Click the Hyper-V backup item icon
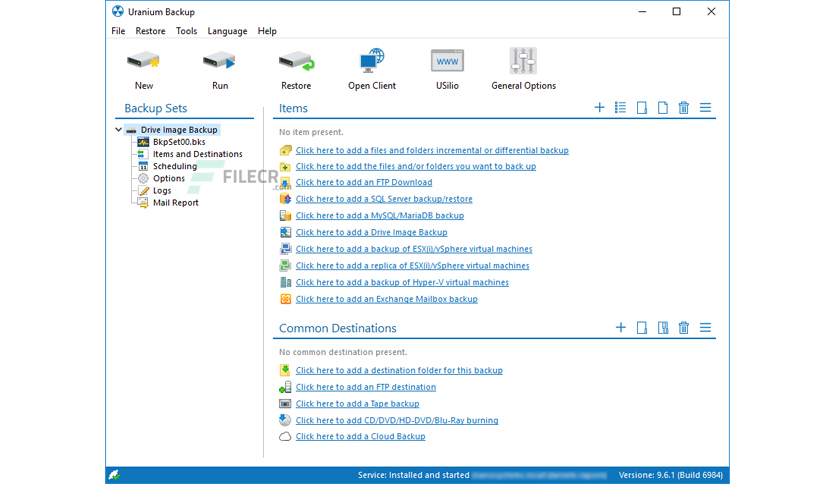Image resolution: width=836 pixels, height=484 pixels. pyautogui.click(x=285, y=283)
